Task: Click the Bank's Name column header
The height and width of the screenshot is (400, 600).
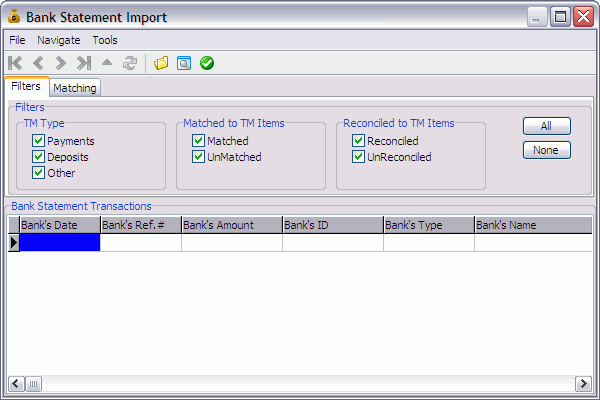Action: pyautogui.click(x=533, y=225)
